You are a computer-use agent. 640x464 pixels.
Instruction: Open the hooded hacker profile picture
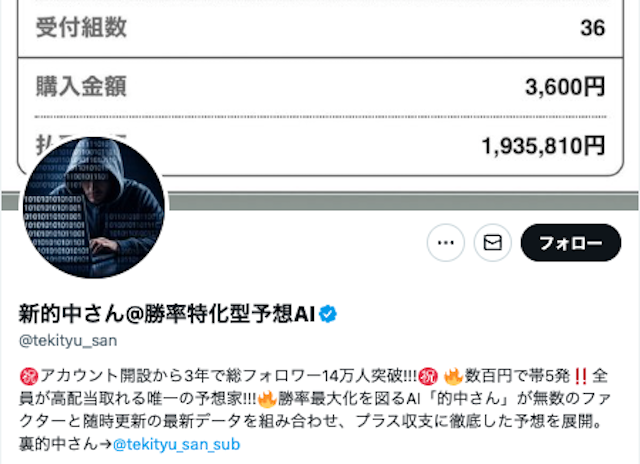(x=94, y=208)
